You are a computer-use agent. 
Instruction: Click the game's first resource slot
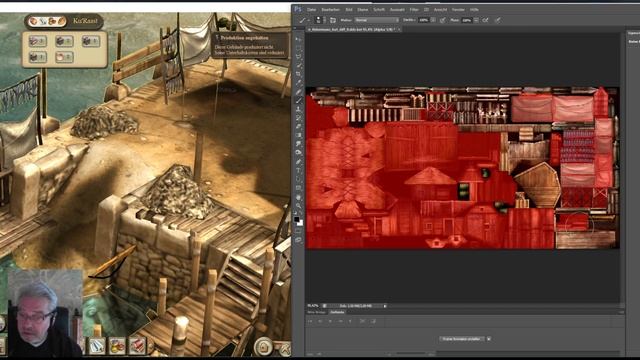click(37, 41)
